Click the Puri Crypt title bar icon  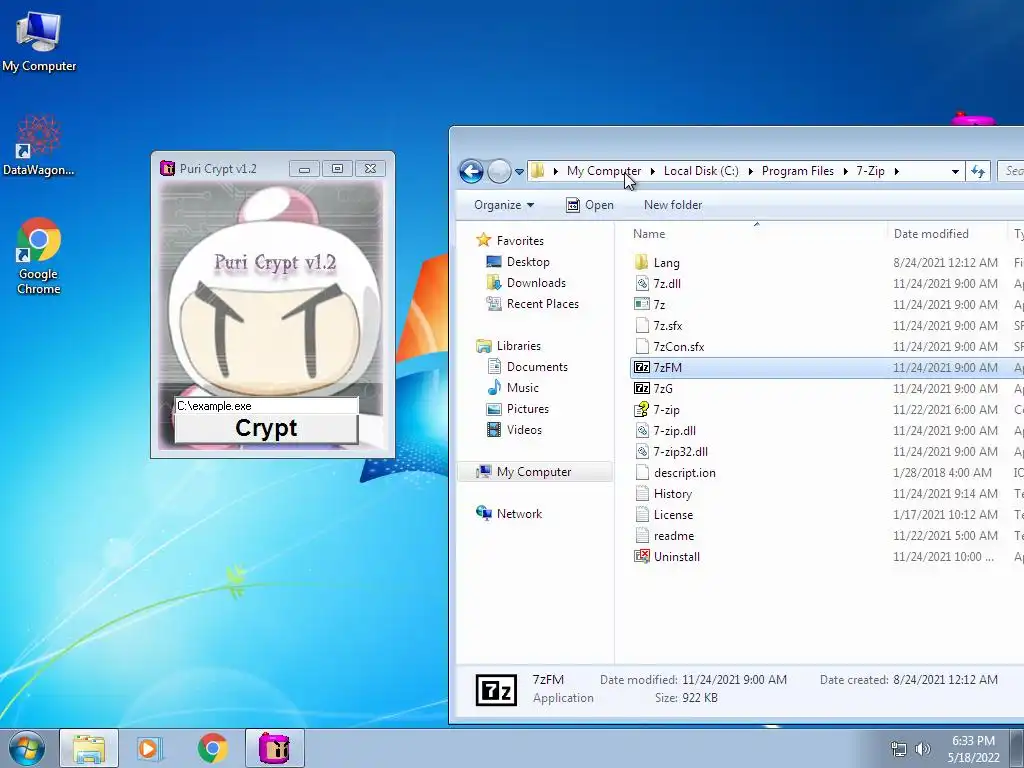[167, 168]
